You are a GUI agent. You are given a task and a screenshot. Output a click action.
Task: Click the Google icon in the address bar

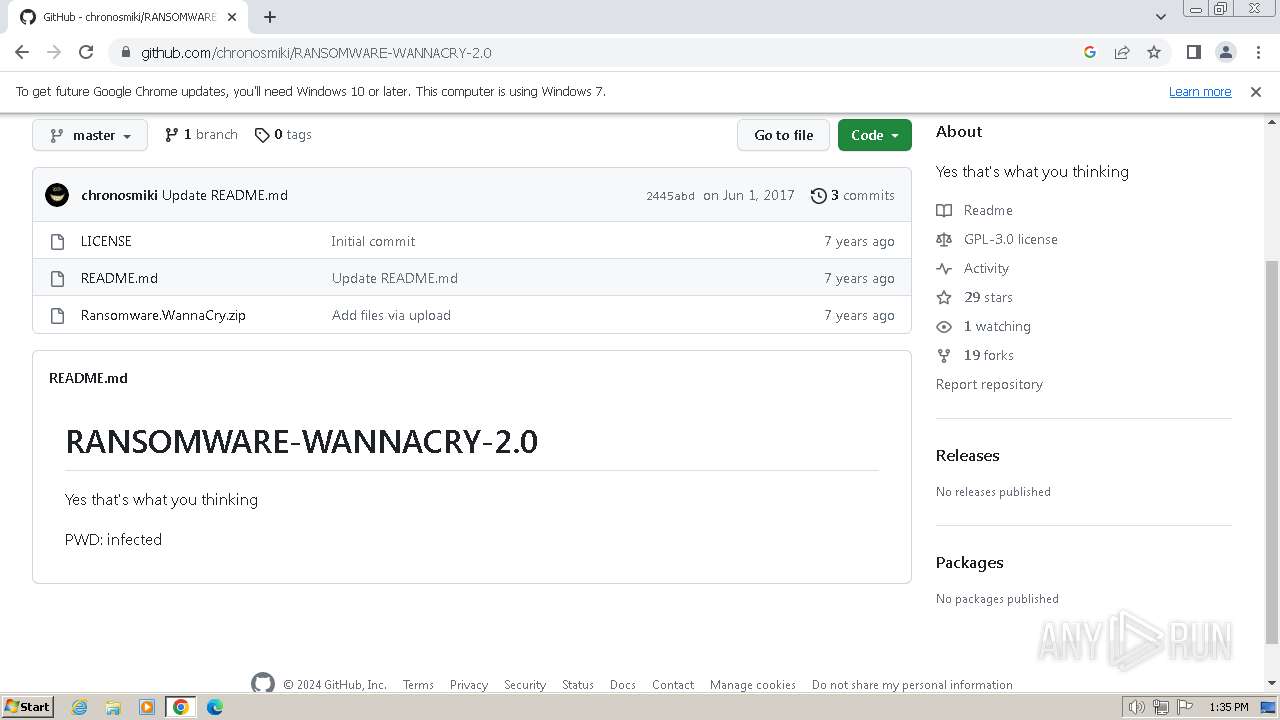1090,52
